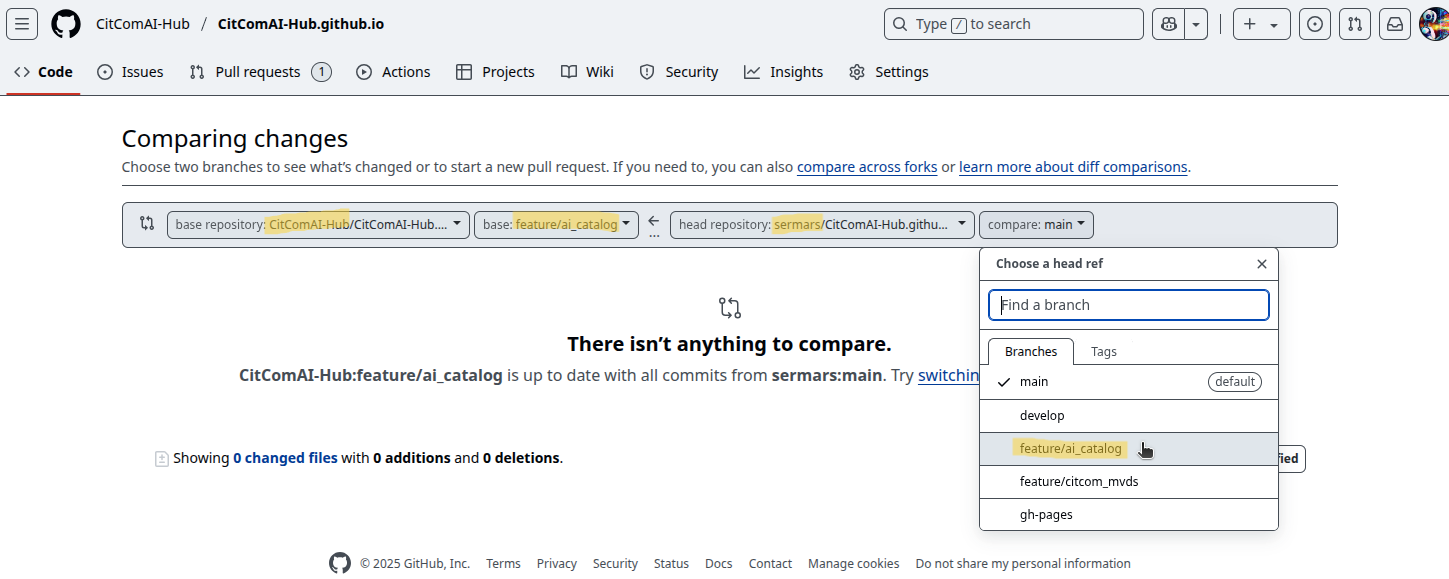1449x579 pixels.
Task: Switch to the Actions tab
Action: [x=393, y=72]
